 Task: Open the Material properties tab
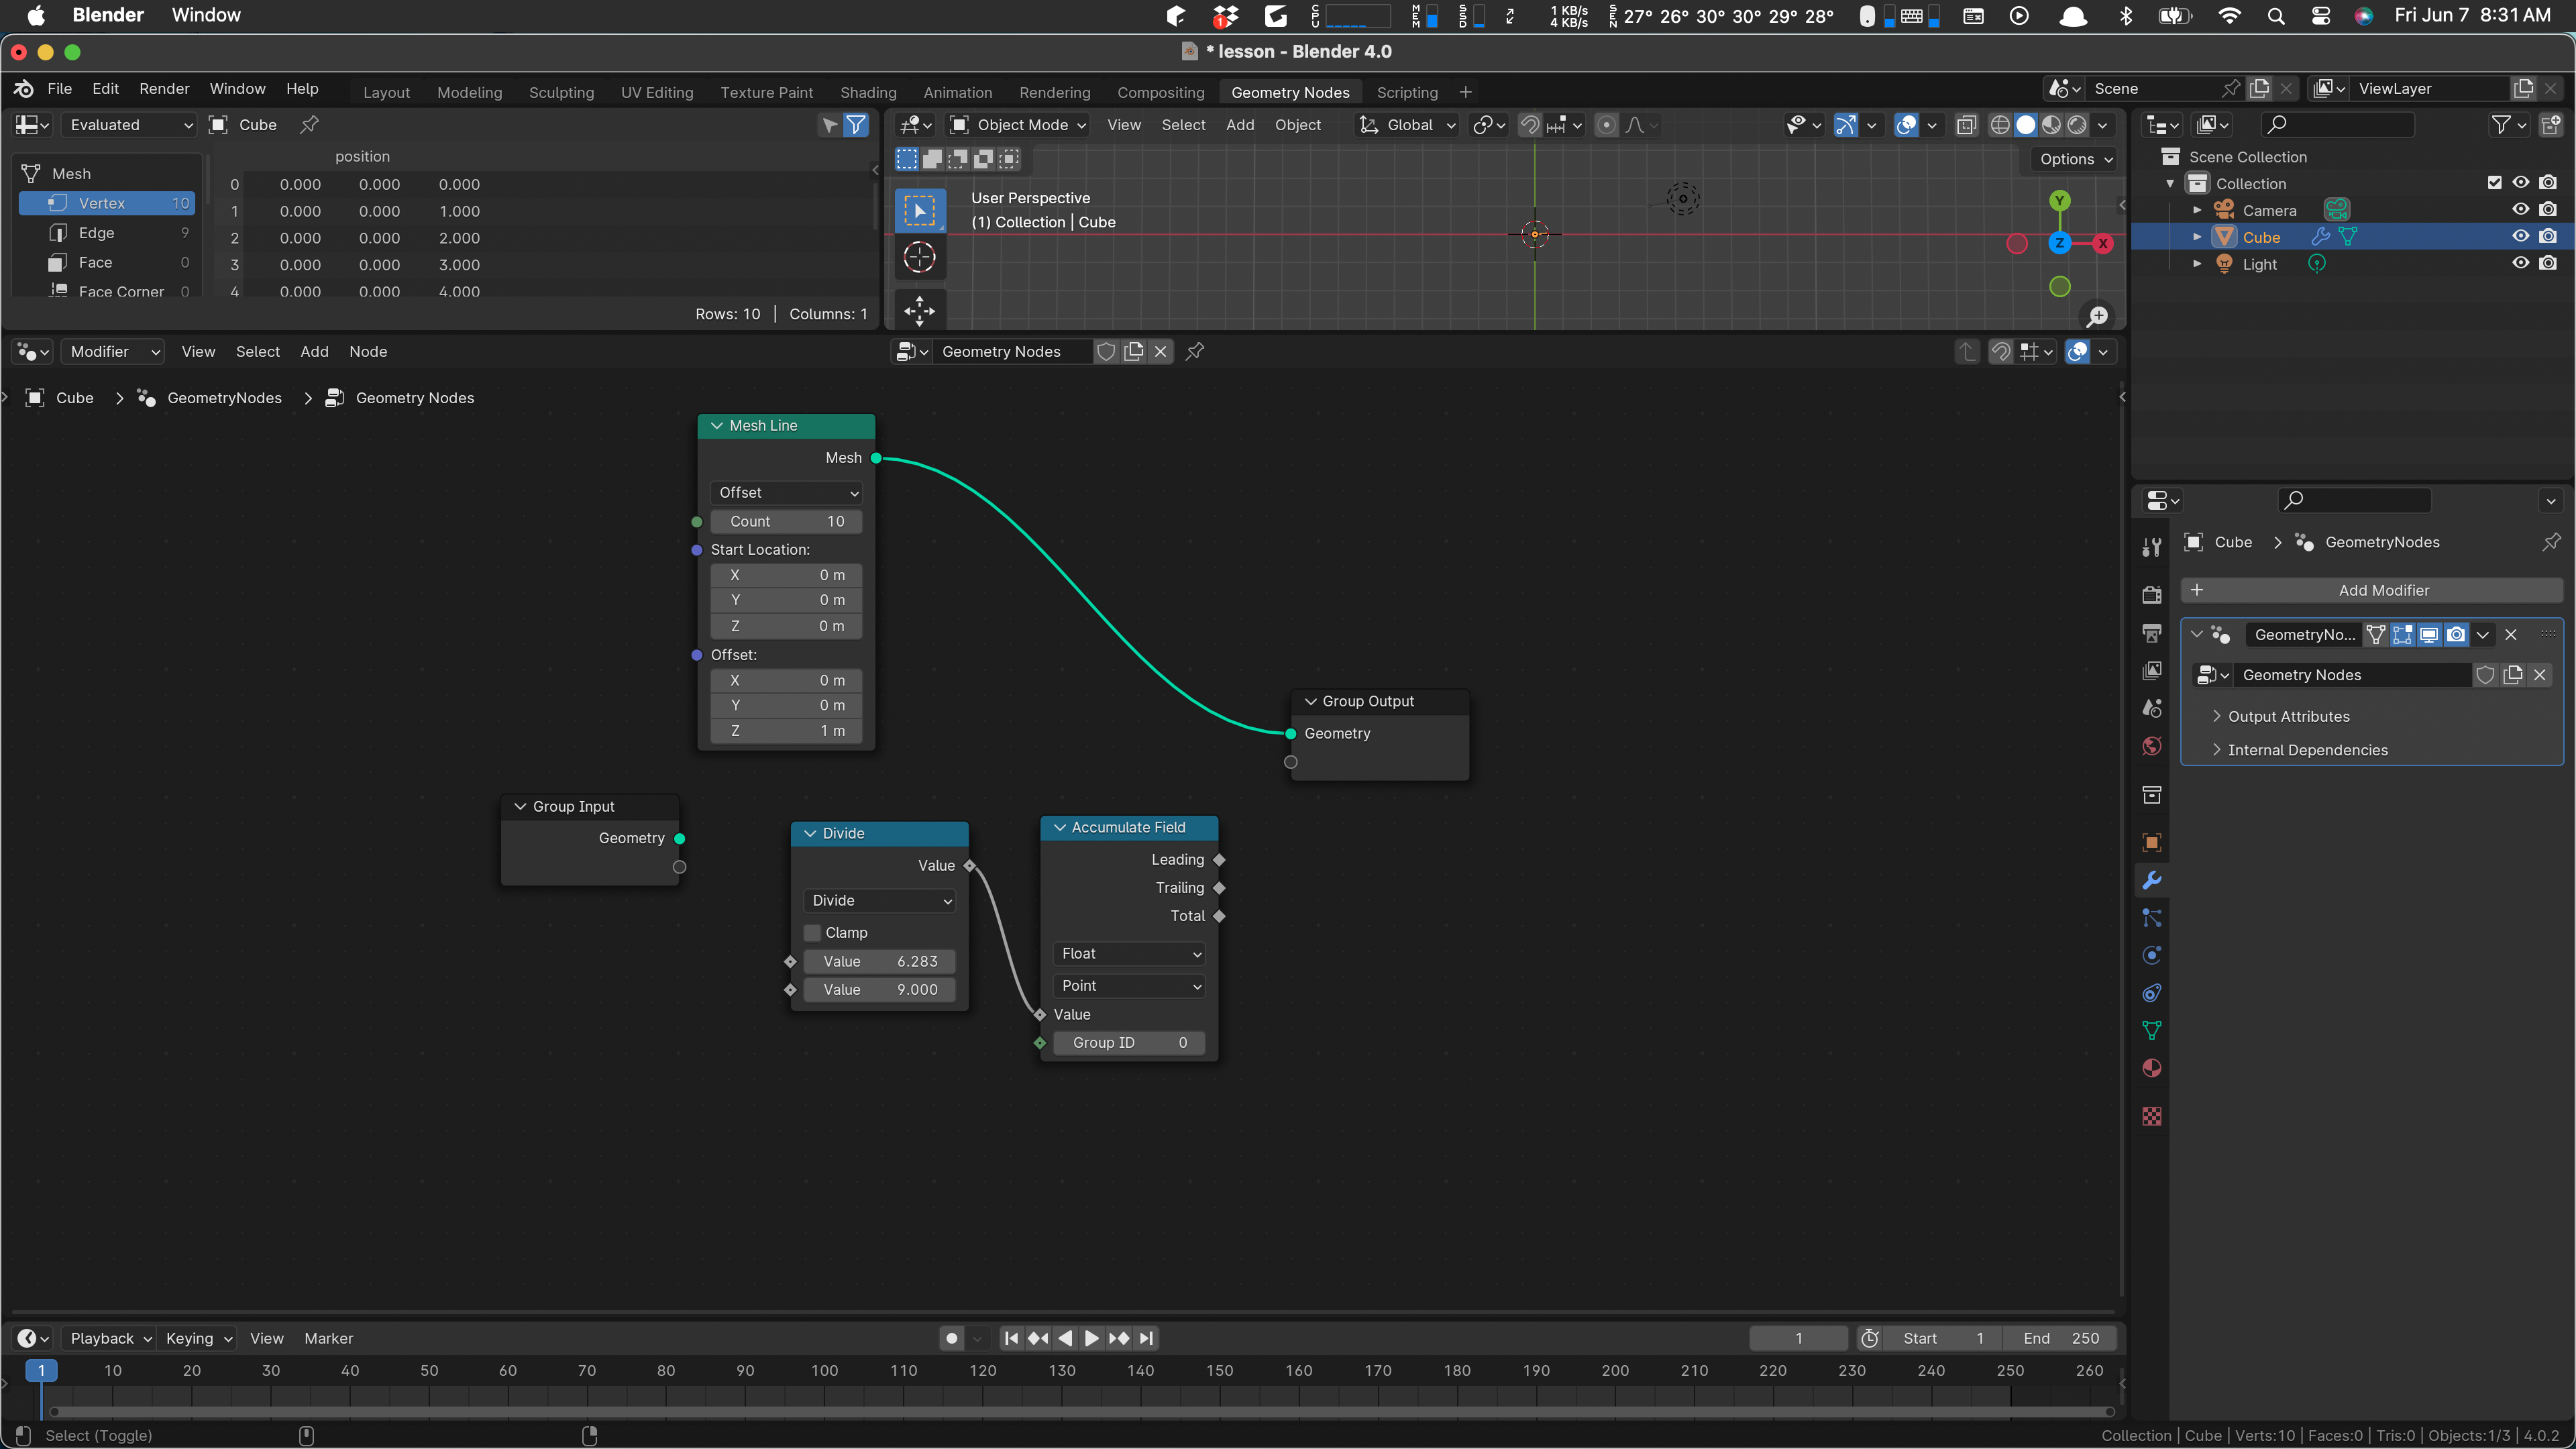pyautogui.click(x=2152, y=1068)
